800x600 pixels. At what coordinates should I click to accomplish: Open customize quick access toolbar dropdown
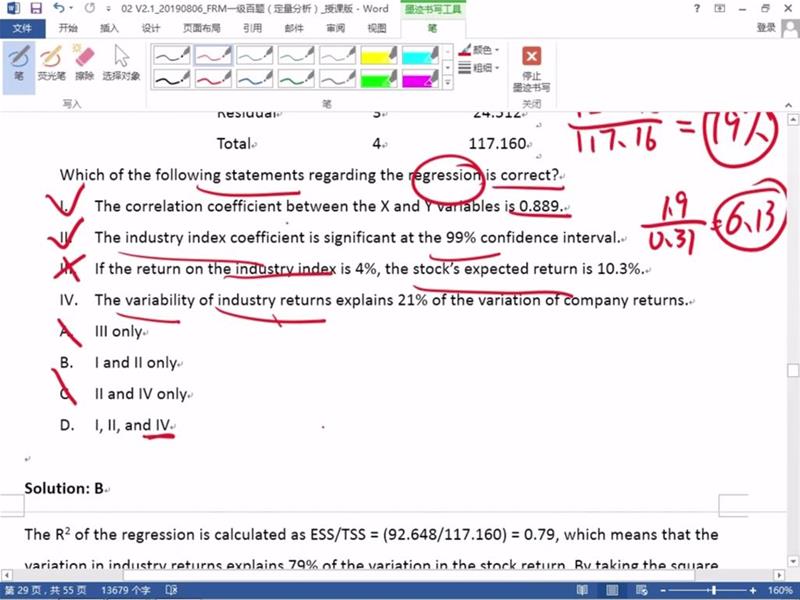(x=108, y=9)
